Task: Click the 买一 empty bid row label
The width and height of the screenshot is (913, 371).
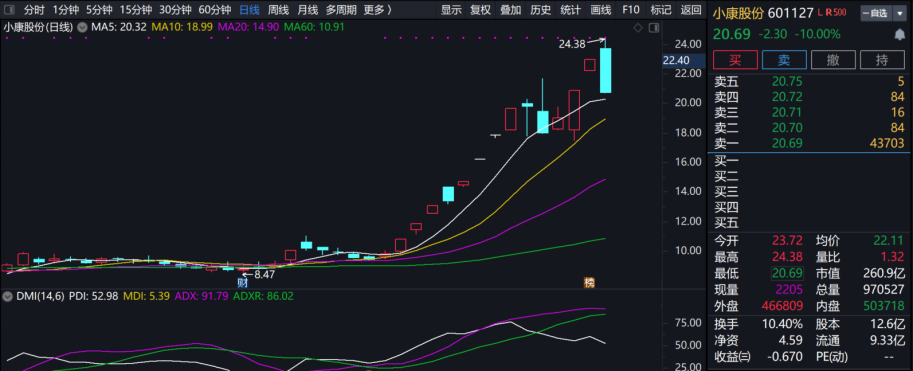Action: coord(726,161)
